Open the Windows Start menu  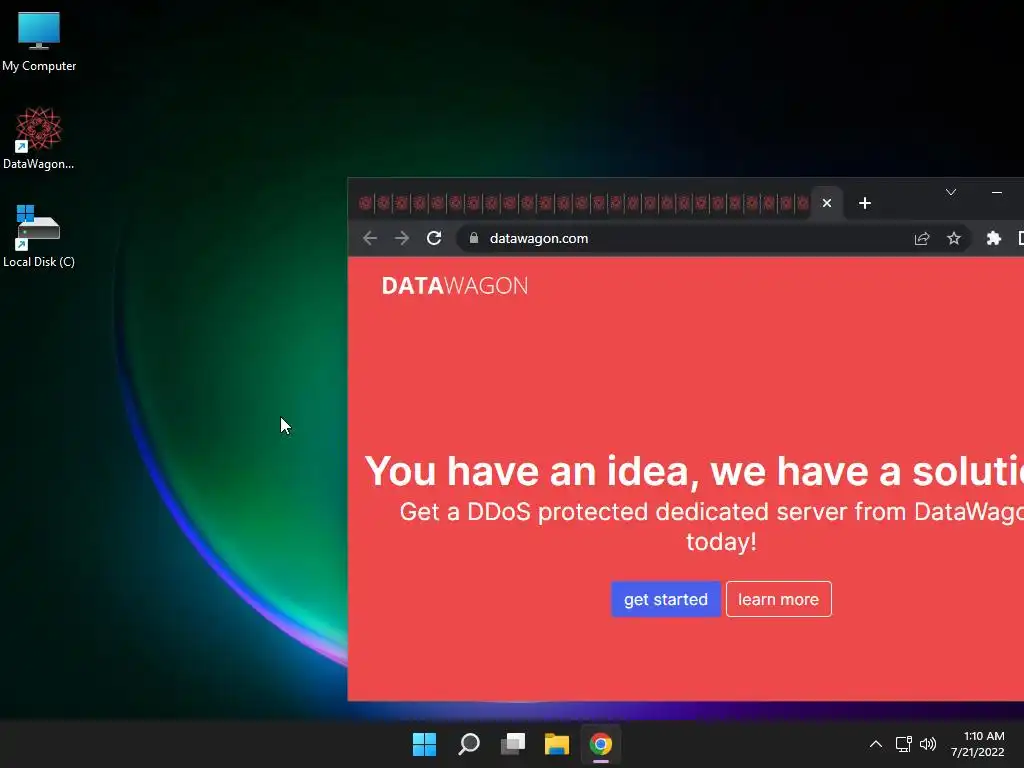424,744
